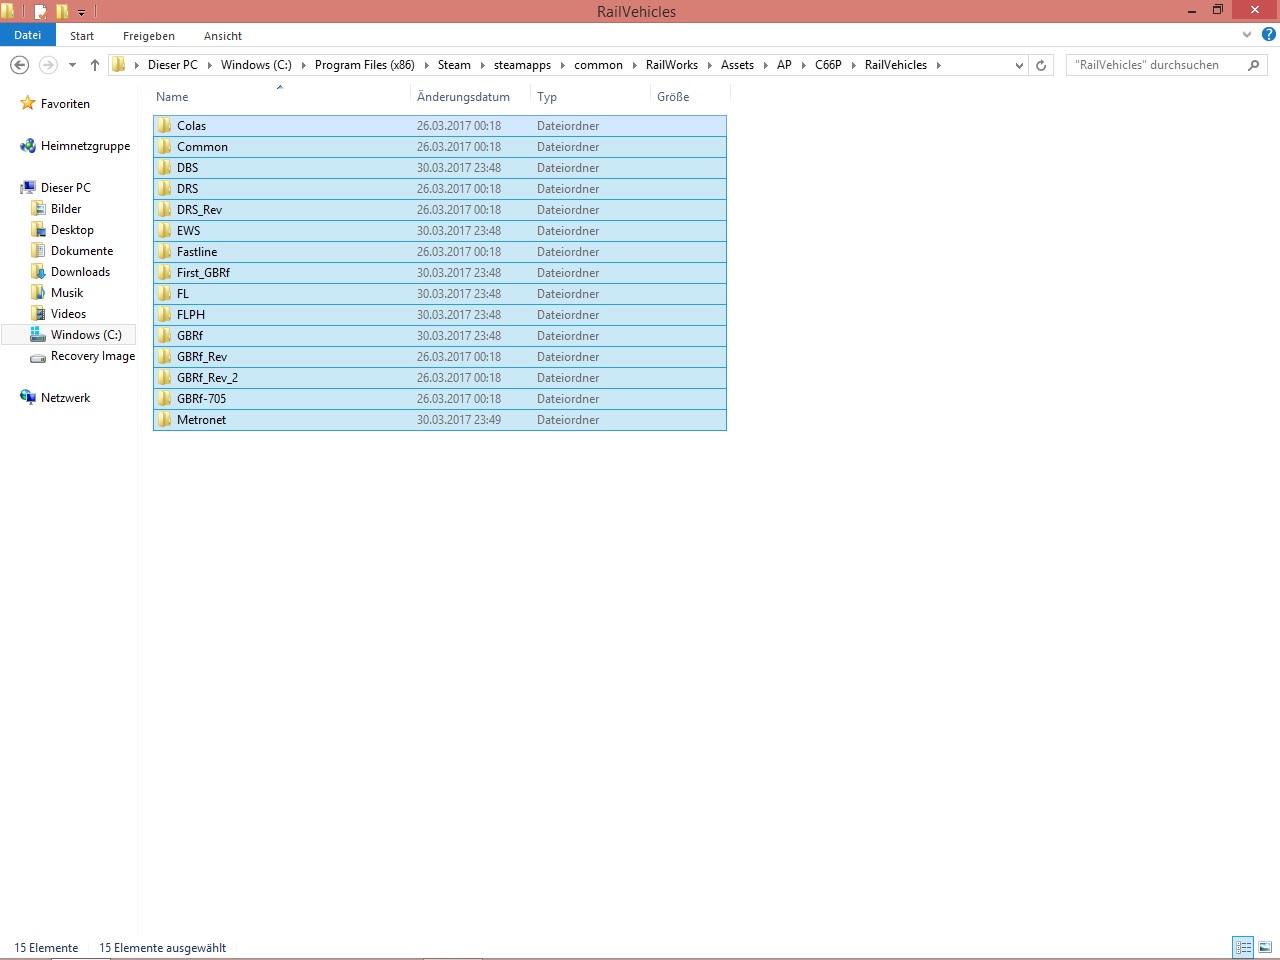This screenshot has height=960, width=1280.
Task: Refresh the RailVehicles folder view
Action: 1041,65
